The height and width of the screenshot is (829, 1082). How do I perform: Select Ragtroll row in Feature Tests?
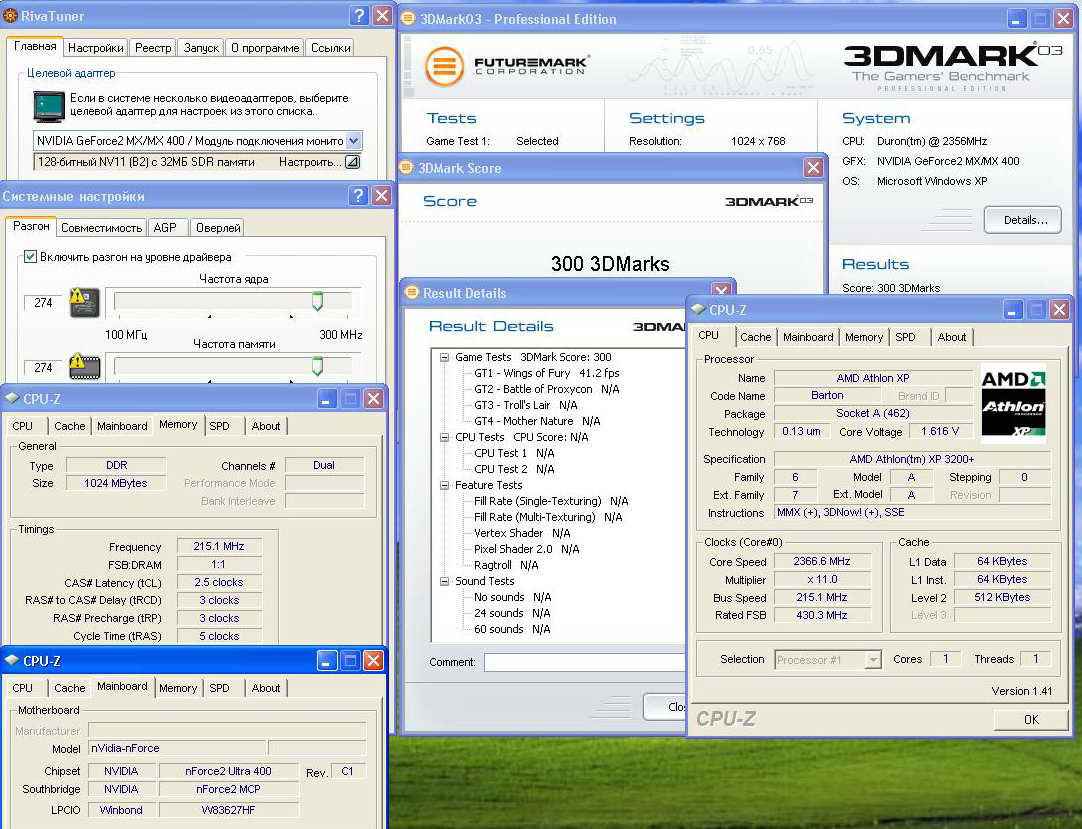click(506, 565)
